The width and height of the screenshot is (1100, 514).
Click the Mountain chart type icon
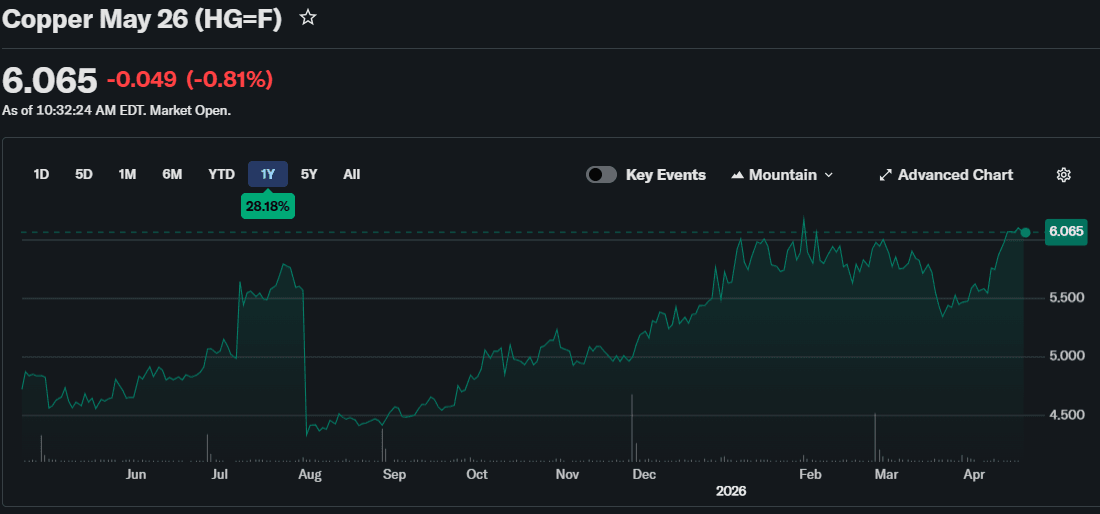tap(737, 175)
